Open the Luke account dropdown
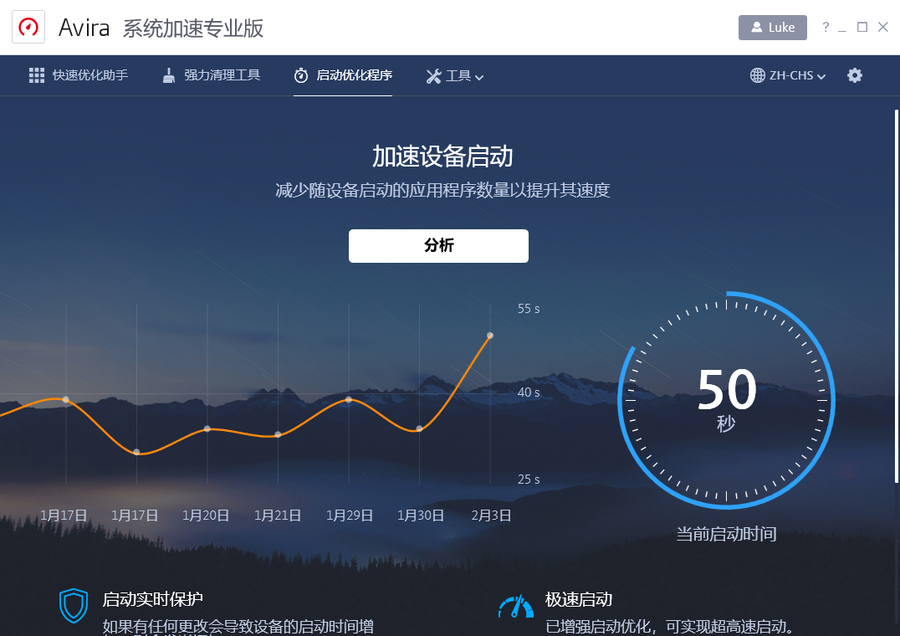Image resolution: width=900 pixels, height=636 pixels. [772, 27]
